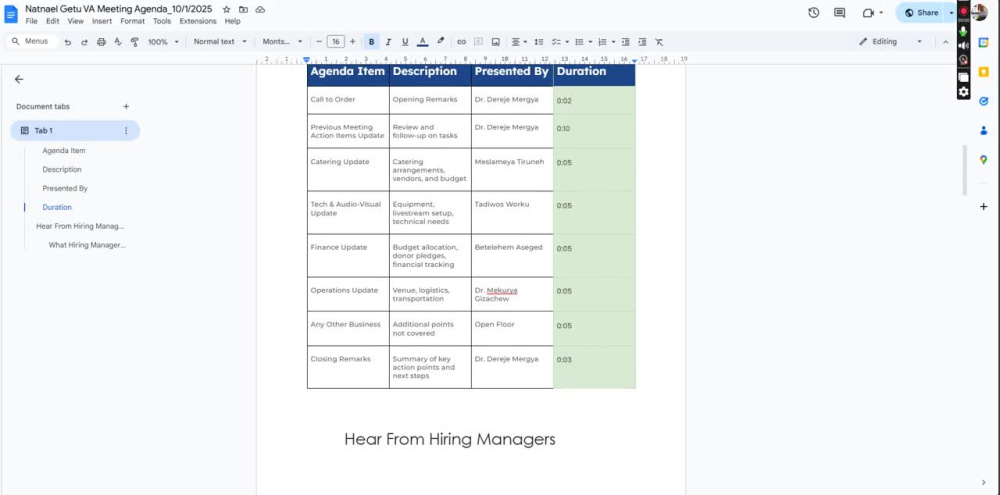Open highlight color picker
This screenshot has width=1000, height=495.
440,41
